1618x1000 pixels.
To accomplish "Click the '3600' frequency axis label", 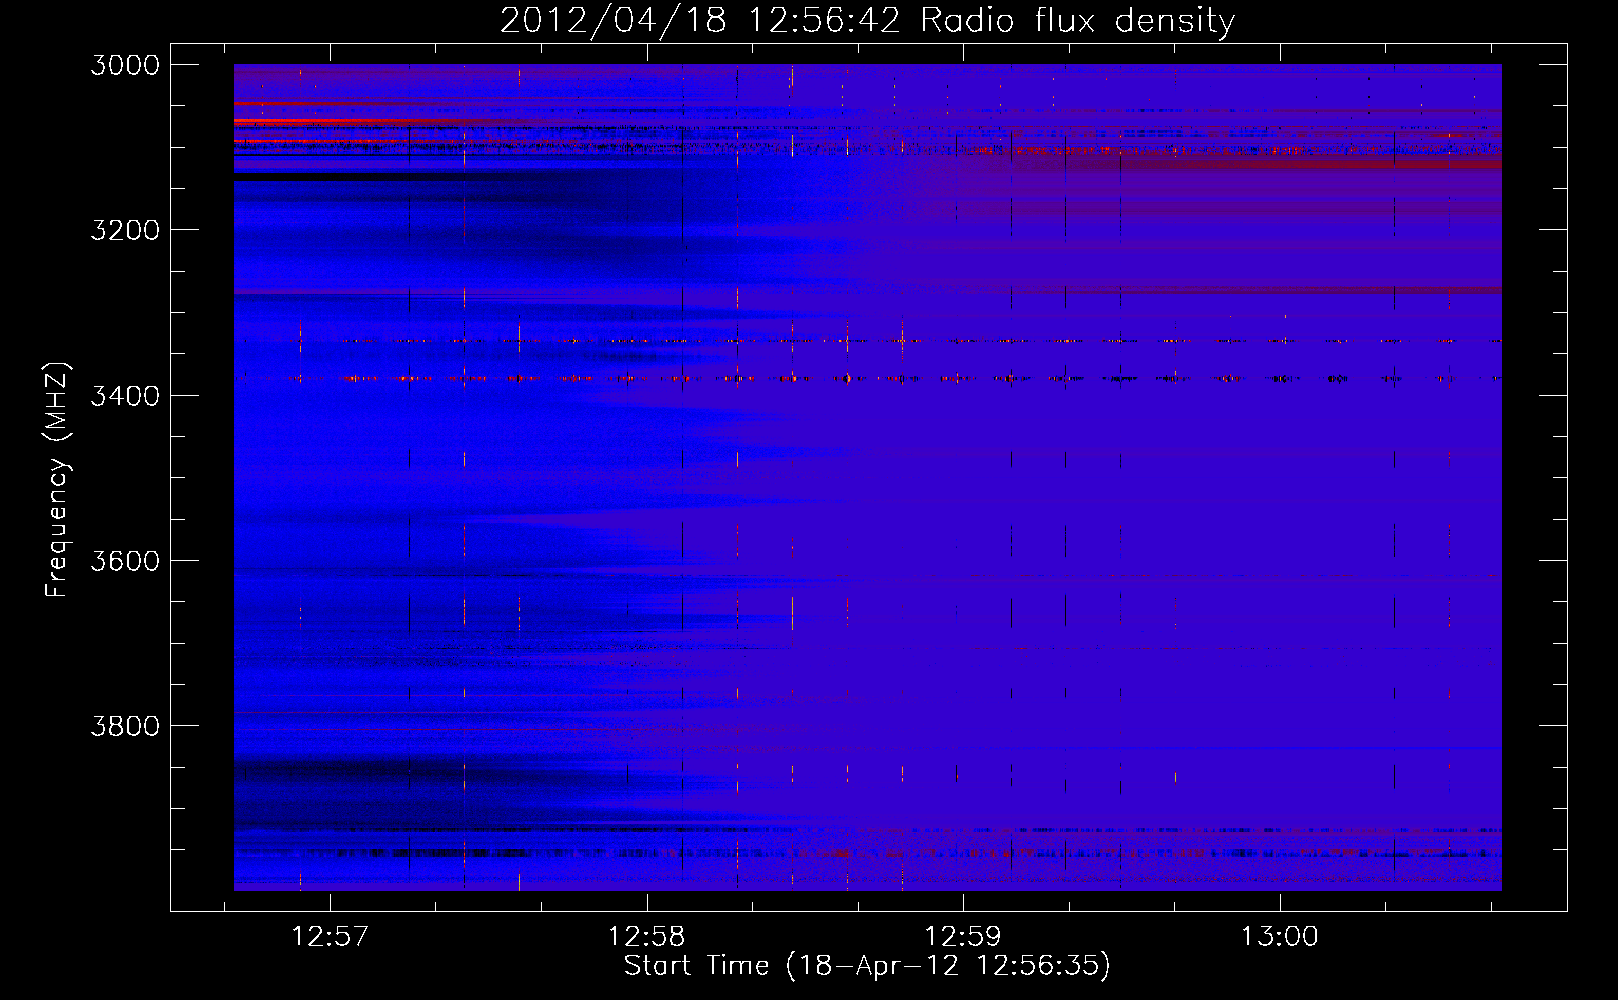I will 125,561.
